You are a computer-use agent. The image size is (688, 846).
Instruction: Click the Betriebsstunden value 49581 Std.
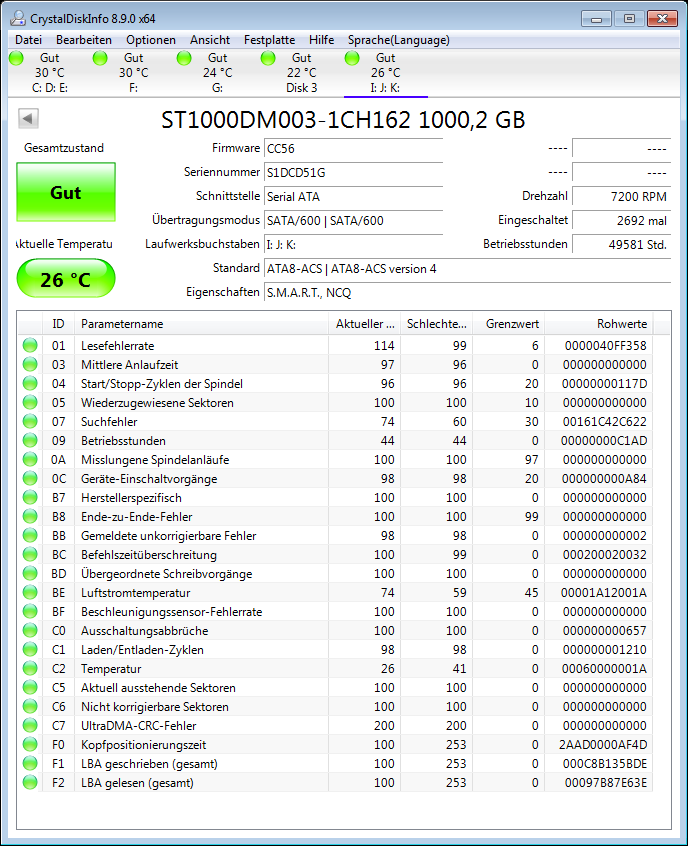point(621,244)
